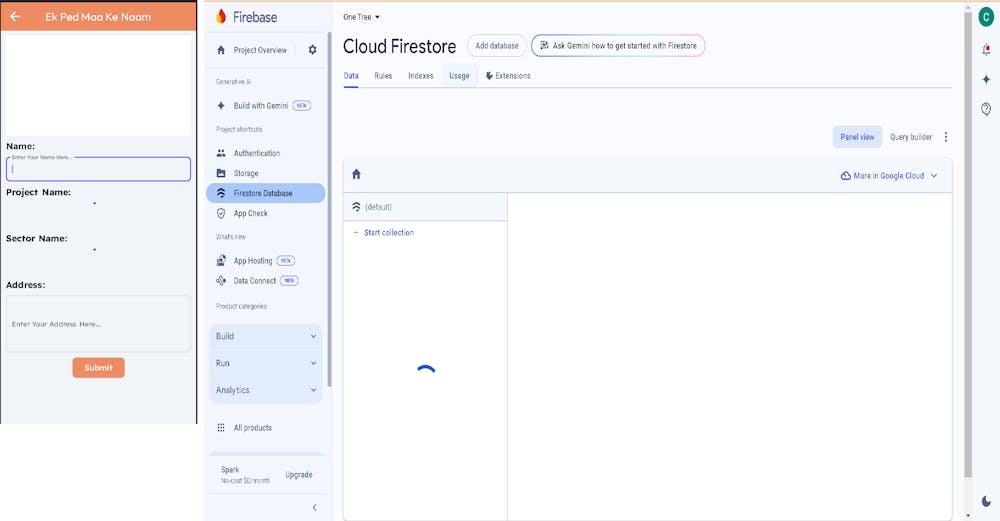Open Authentication in sidebar
The image size is (1000, 521).
[256, 153]
